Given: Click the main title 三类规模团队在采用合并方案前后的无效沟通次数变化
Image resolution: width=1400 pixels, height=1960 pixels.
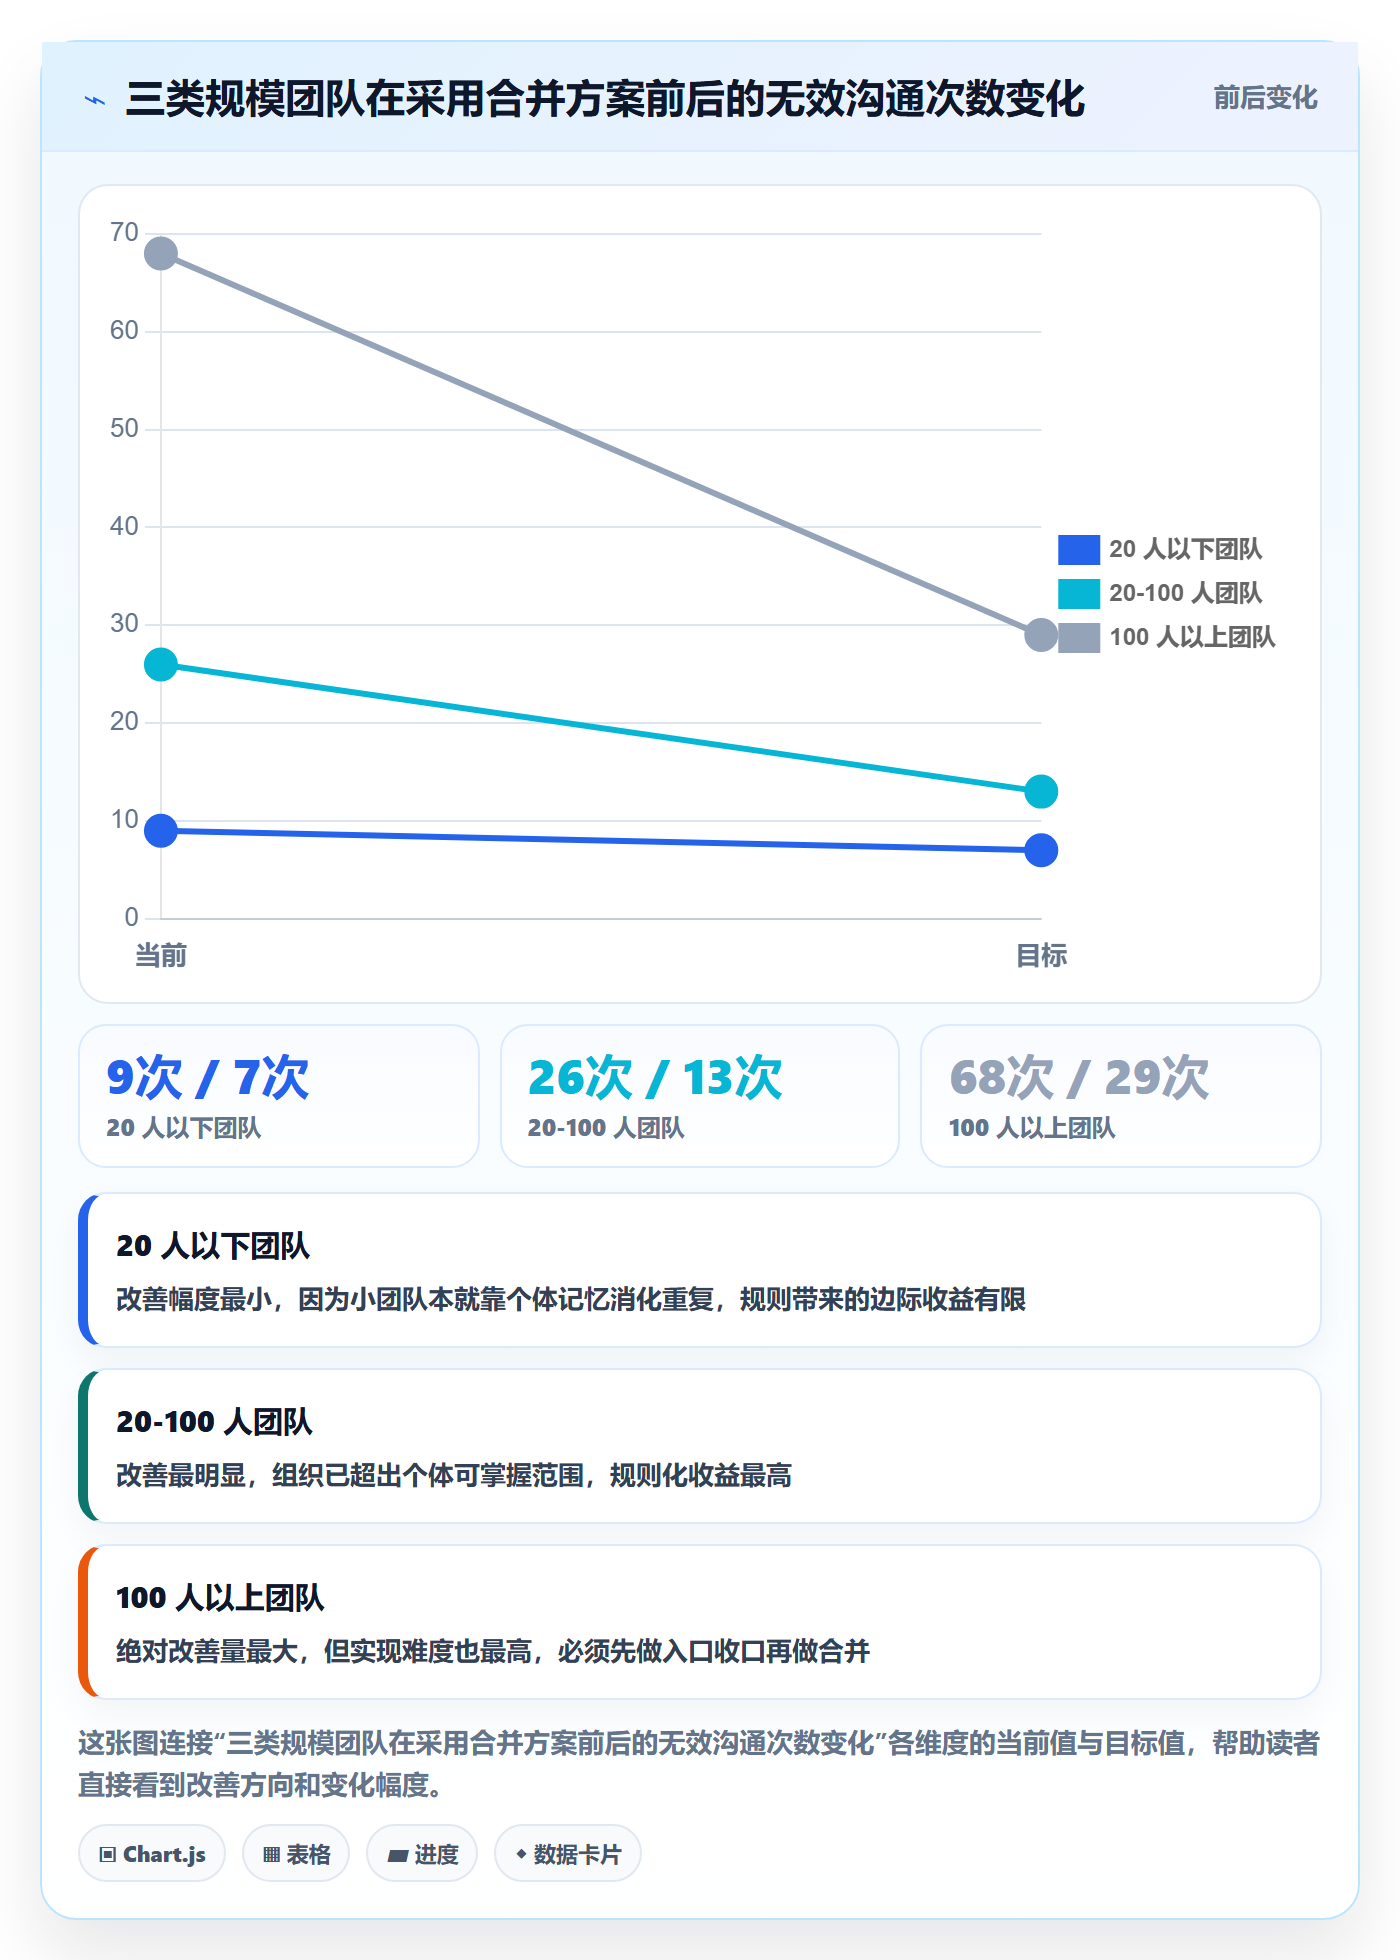Looking at the screenshot, I should 605,99.
